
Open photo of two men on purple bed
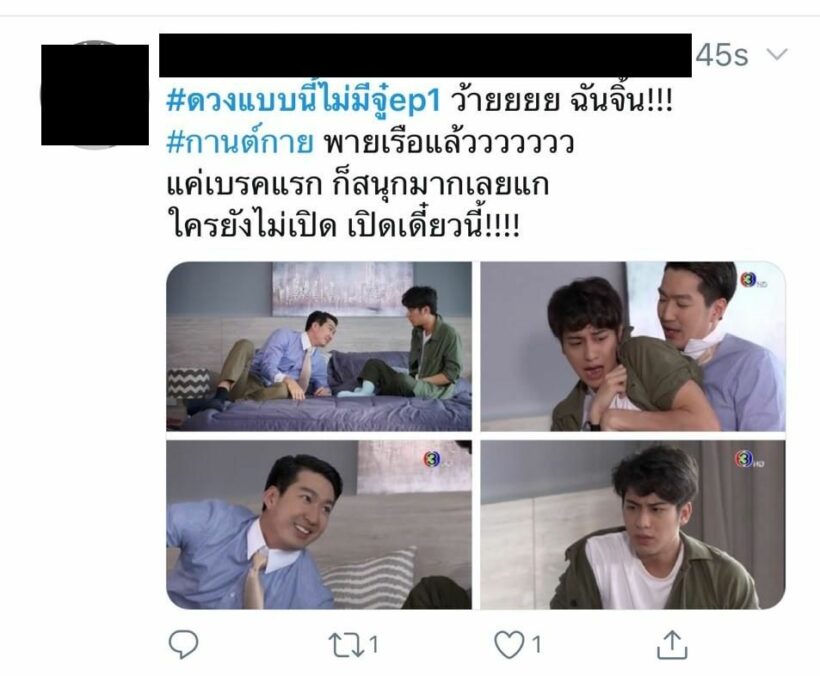(x=319, y=346)
